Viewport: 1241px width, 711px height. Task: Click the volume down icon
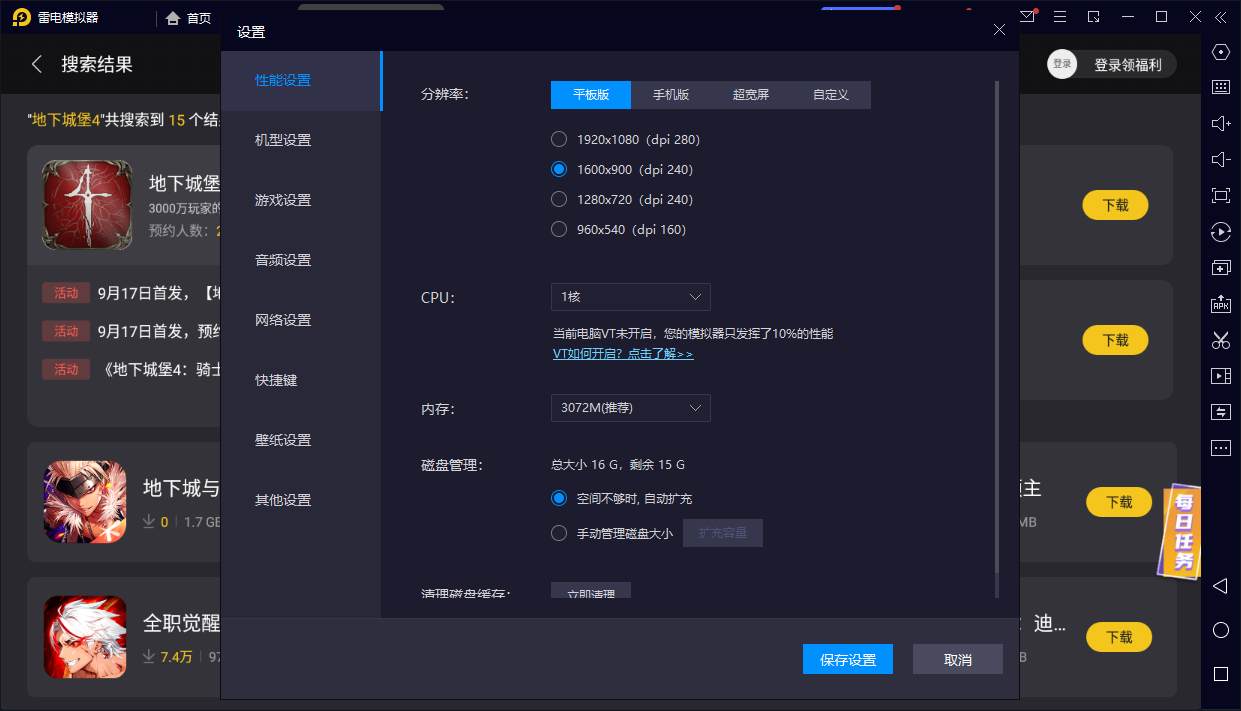pyautogui.click(x=1220, y=159)
